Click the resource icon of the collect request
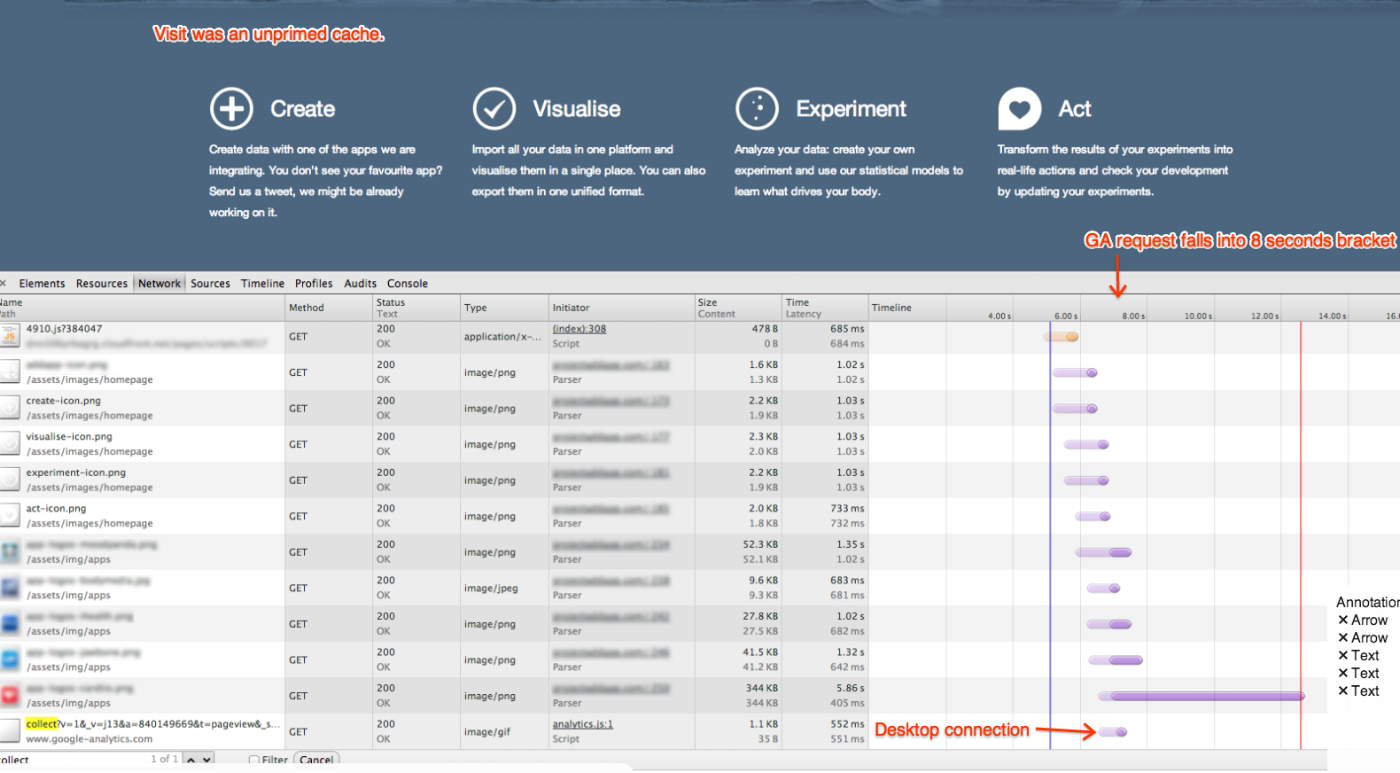 point(10,731)
